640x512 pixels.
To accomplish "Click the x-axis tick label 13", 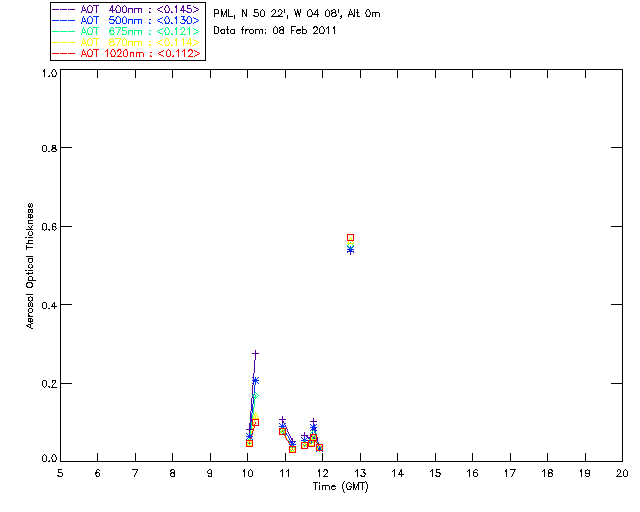I will pyautogui.click(x=360, y=473).
